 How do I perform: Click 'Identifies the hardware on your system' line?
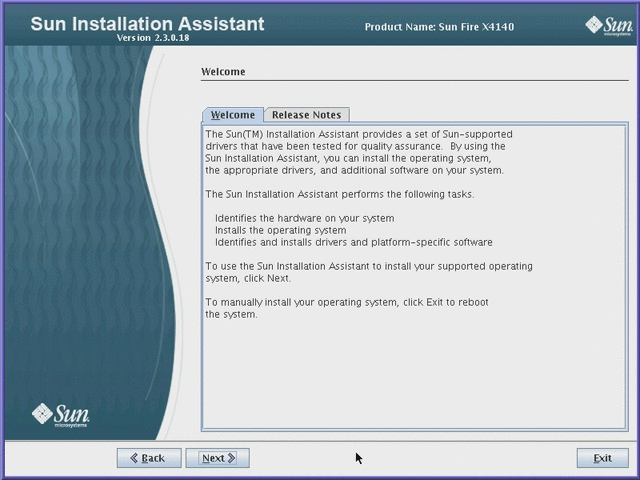pyautogui.click(x=304, y=218)
